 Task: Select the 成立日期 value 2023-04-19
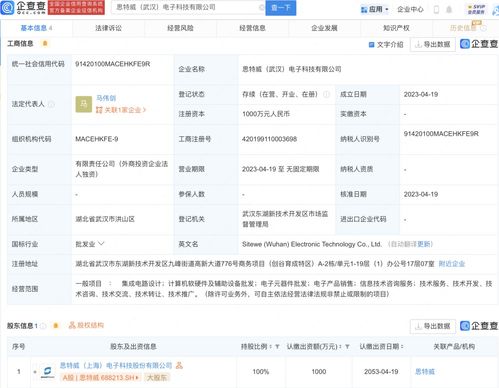[x=421, y=94]
